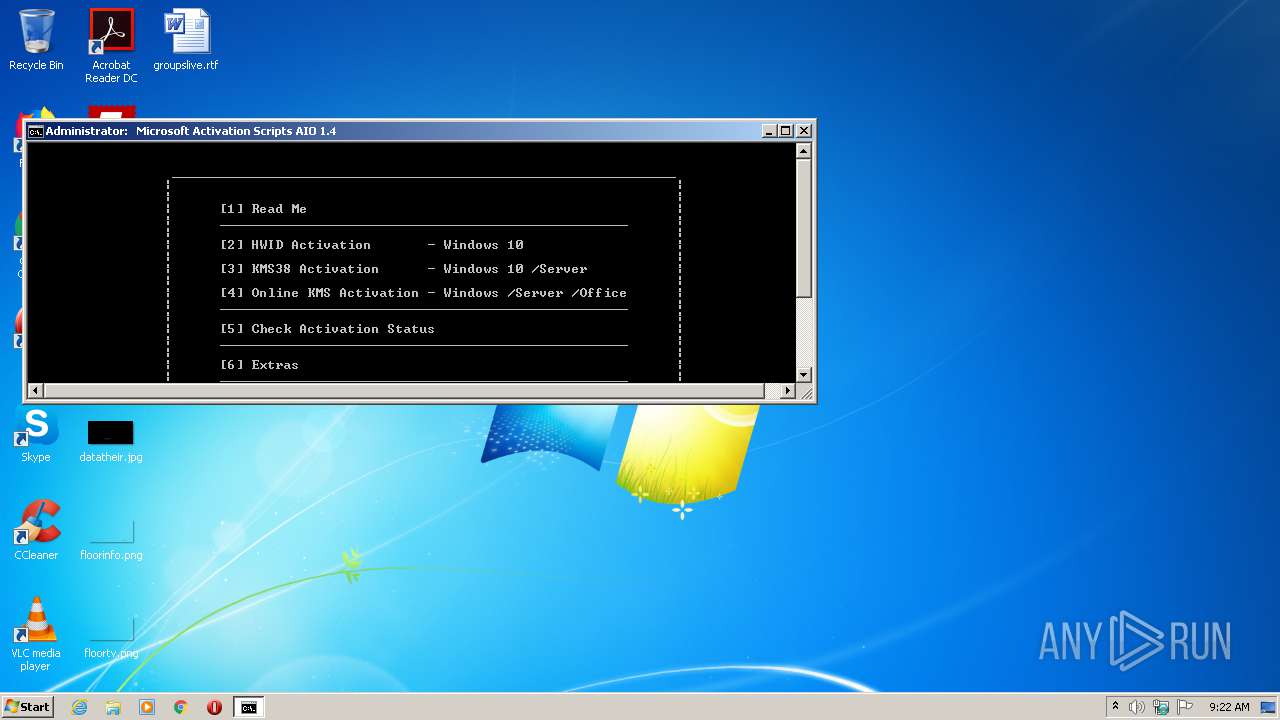
Task: Click the window resize grip corner
Action: (805, 392)
